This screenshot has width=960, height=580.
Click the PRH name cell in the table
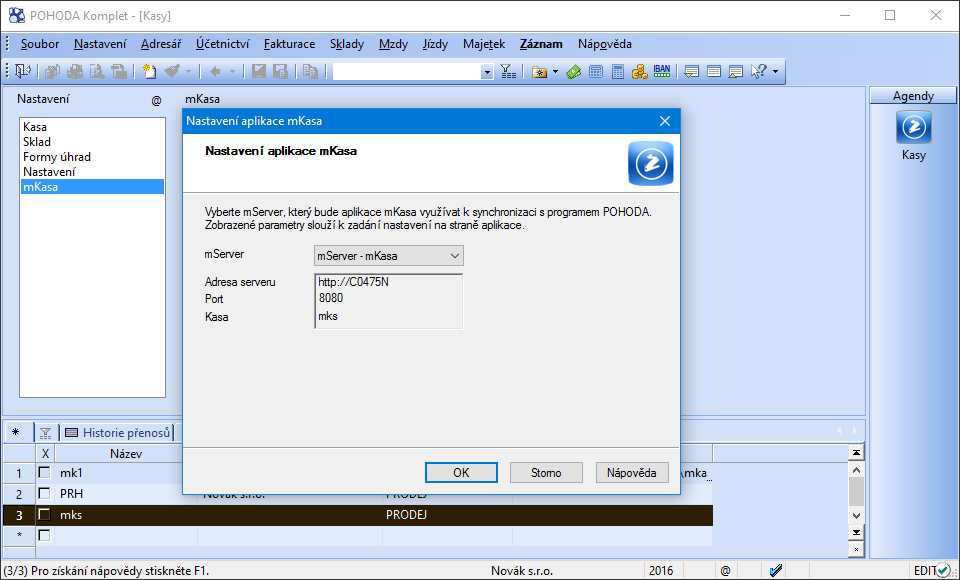[x=126, y=494]
